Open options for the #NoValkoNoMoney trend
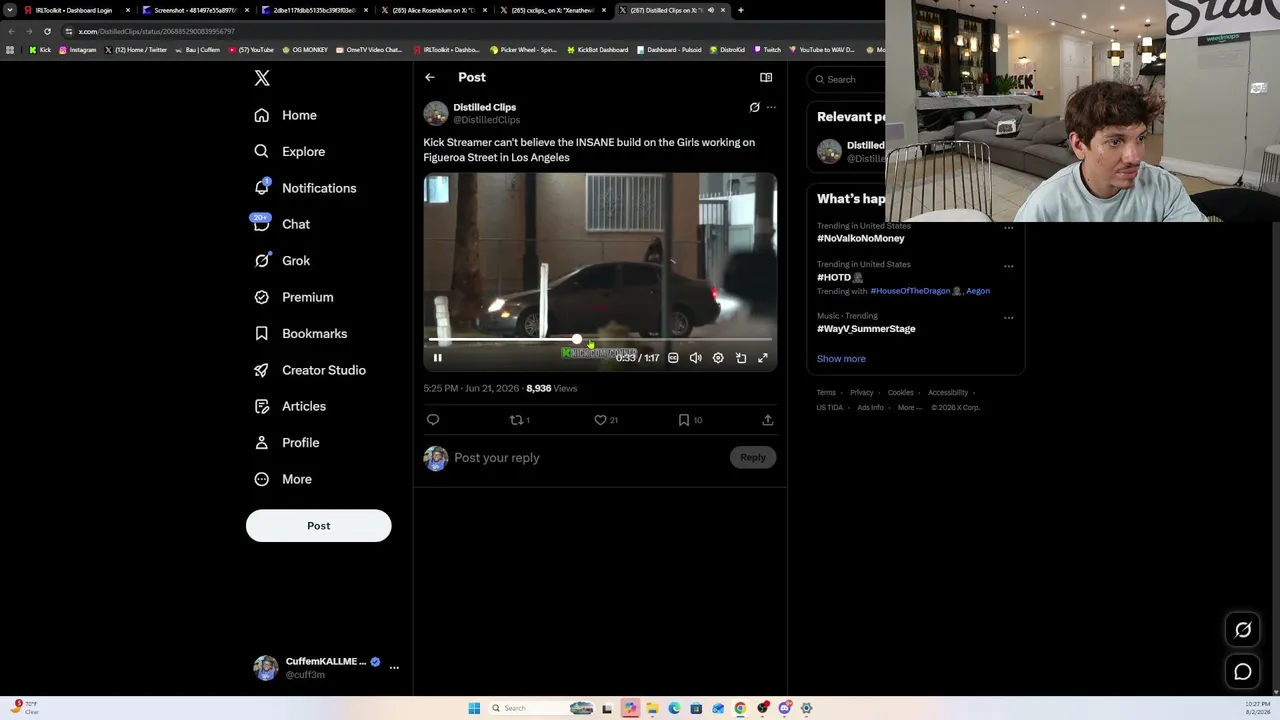The image size is (1280, 720). (x=1008, y=228)
